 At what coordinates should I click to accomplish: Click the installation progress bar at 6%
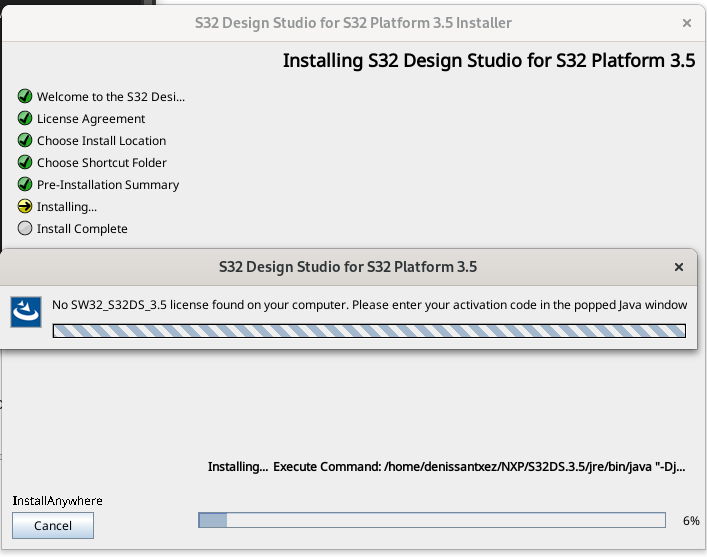click(x=432, y=520)
